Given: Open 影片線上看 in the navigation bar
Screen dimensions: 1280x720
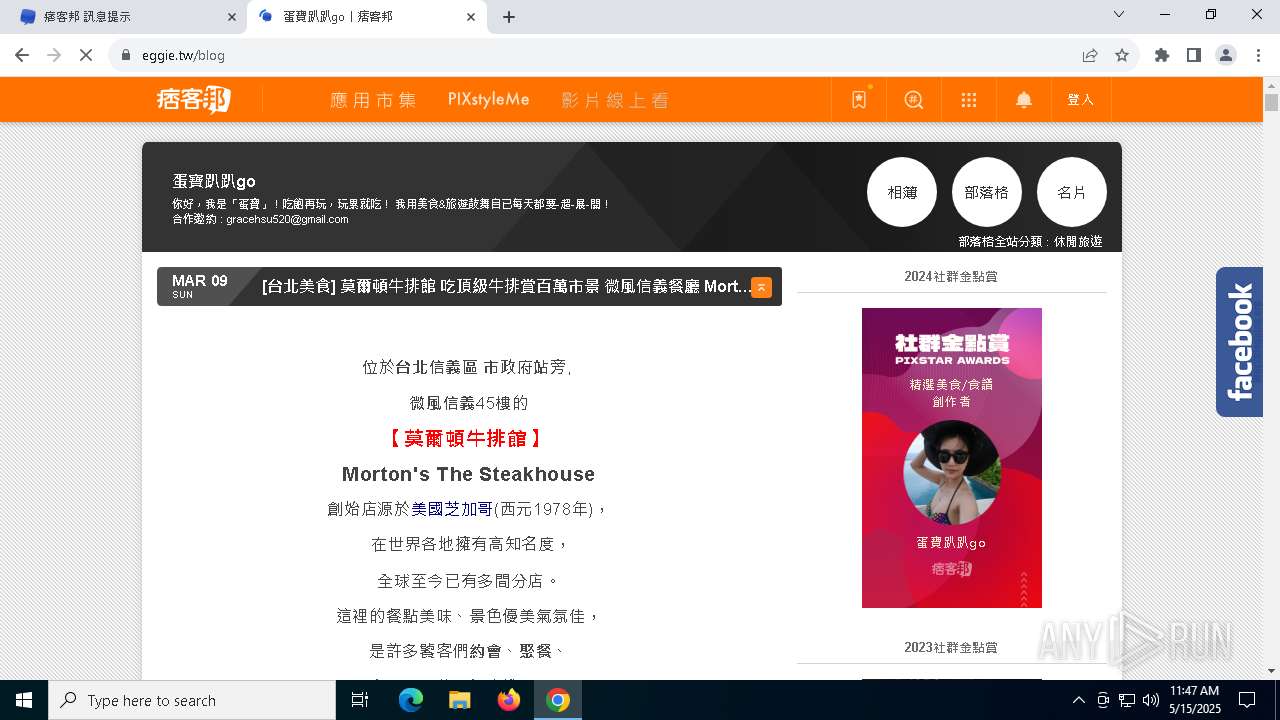Looking at the screenshot, I should [614, 100].
